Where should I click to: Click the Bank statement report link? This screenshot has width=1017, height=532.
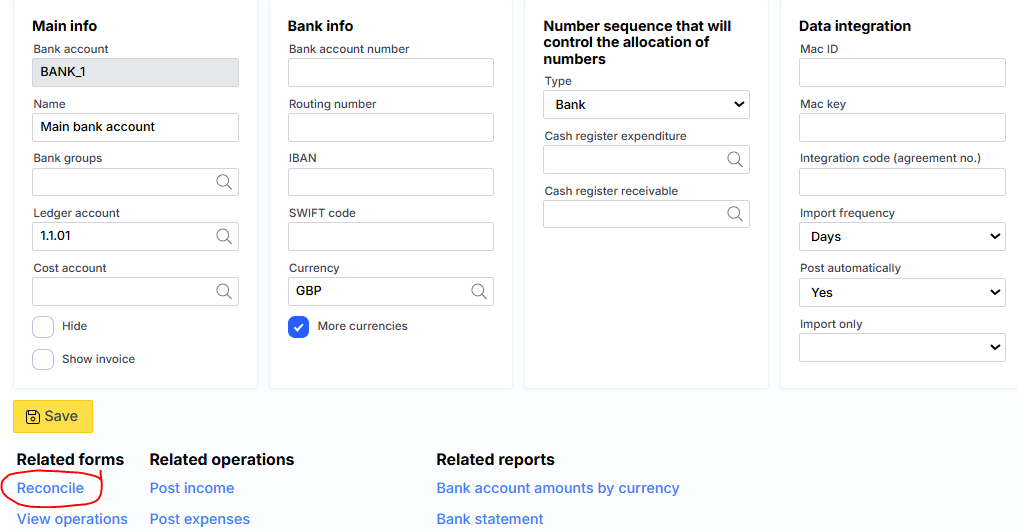pyautogui.click(x=490, y=519)
